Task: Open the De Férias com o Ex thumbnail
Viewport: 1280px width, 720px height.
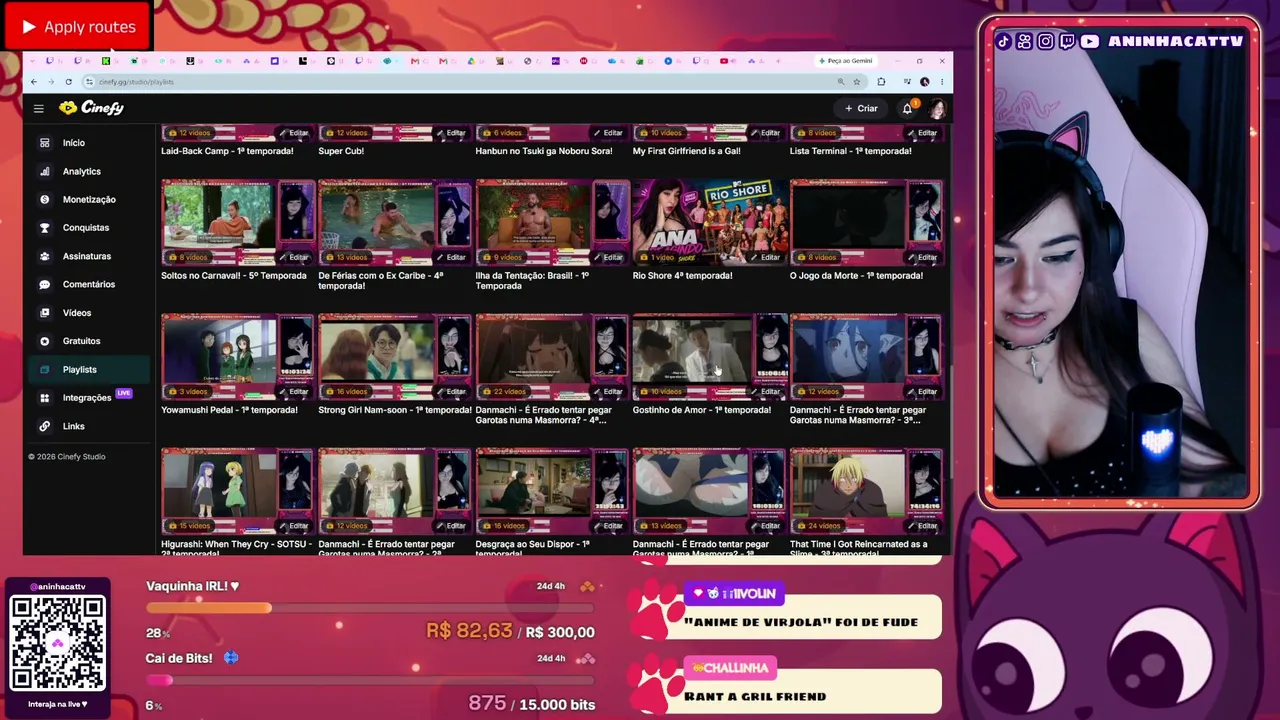Action: (x=394, y=223)
